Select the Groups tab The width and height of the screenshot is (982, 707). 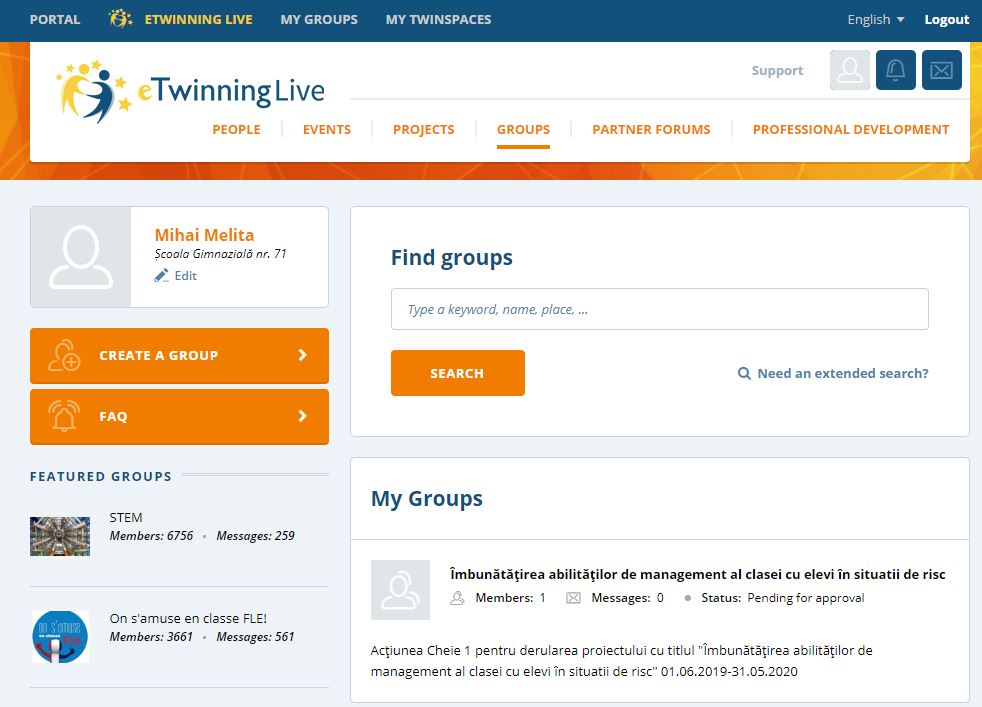pyautogui.click(x=524, y=130)
